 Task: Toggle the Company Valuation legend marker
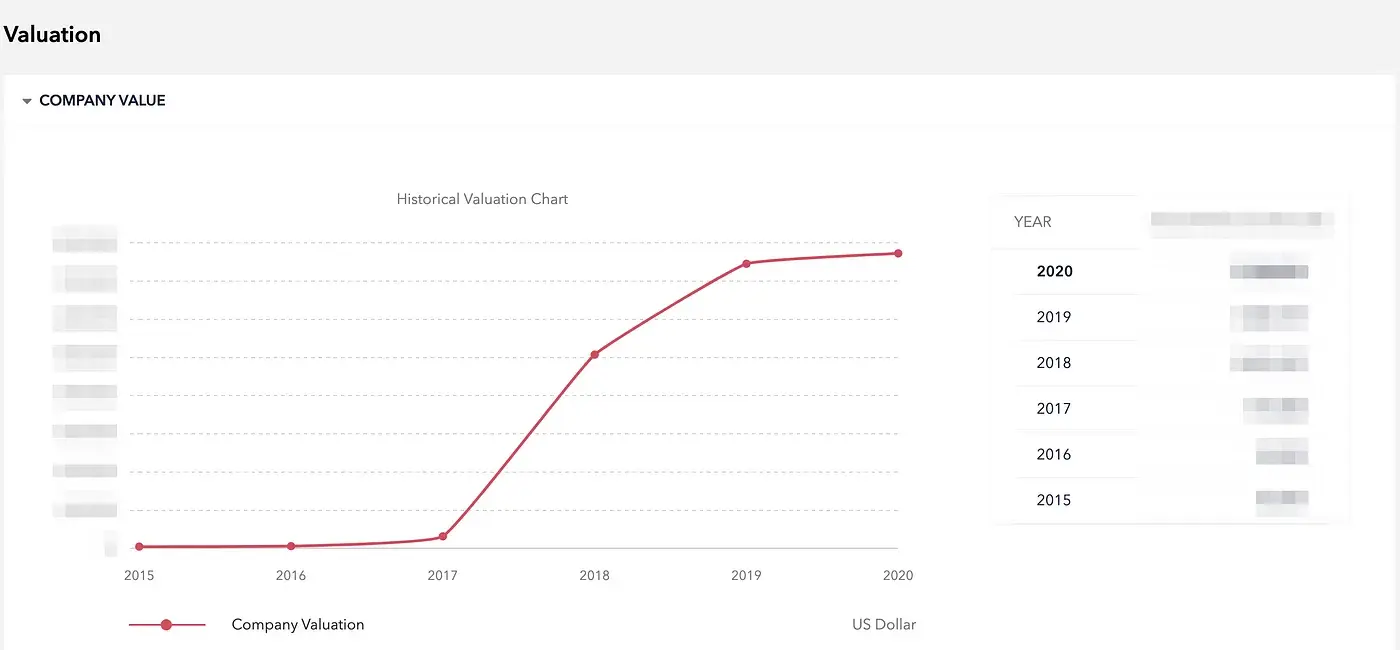click(167, 625)
